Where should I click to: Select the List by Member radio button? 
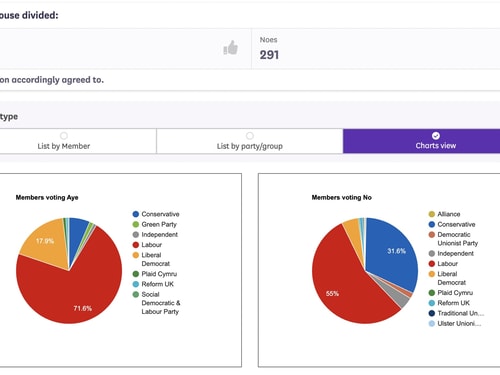pyautogui.click(x=64, y=136)
